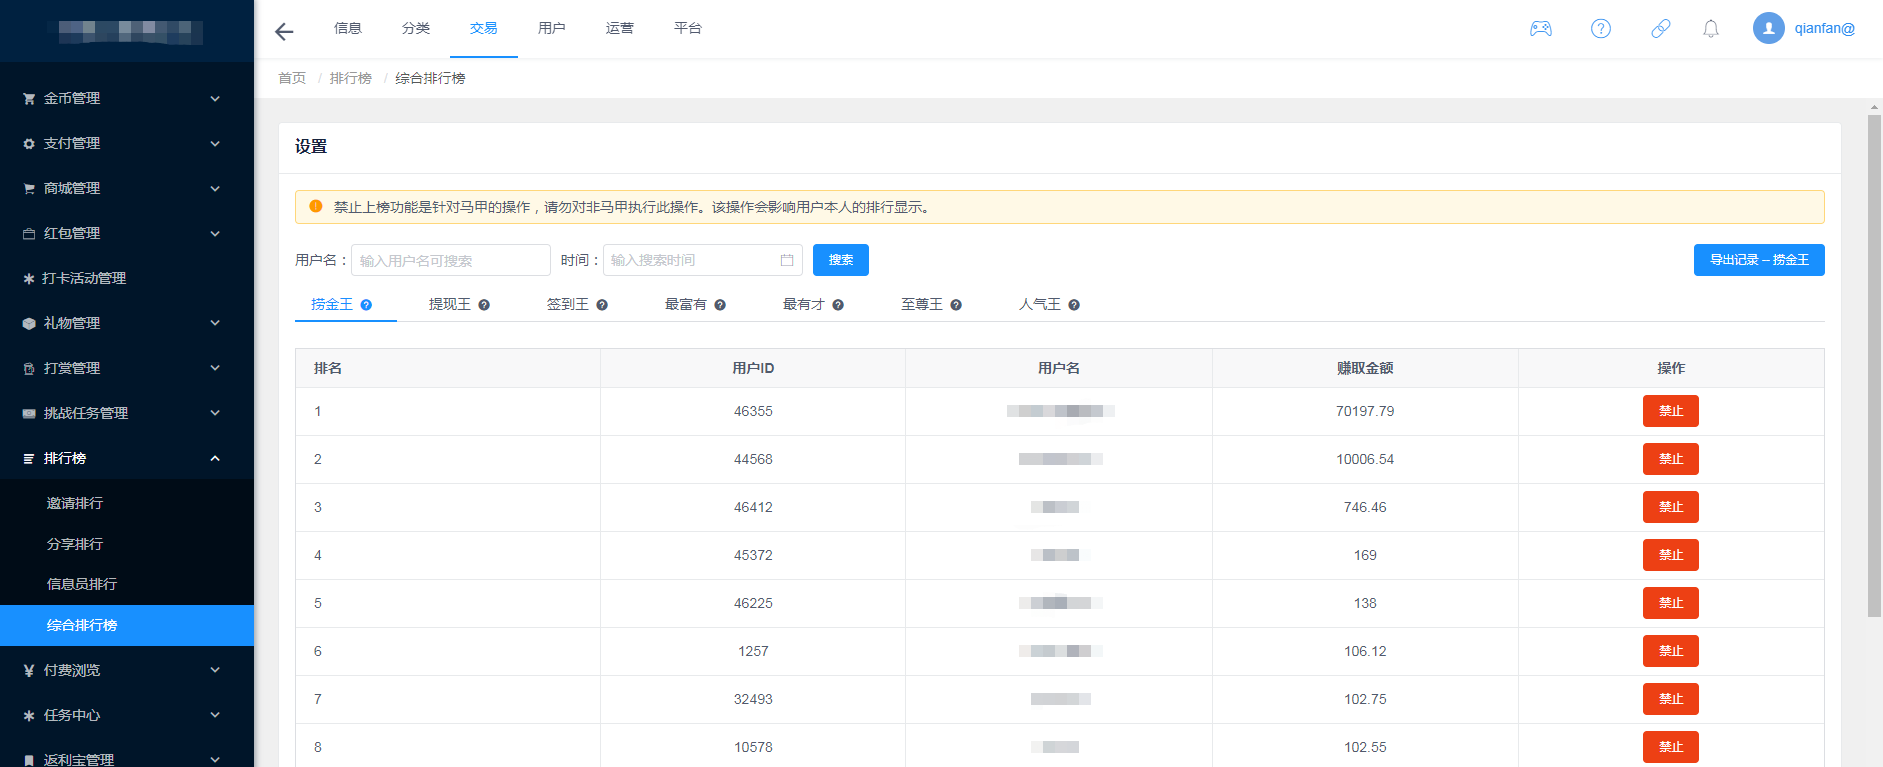
Task: Click the vertical scrollbar thumb on the right
Action: (1874, 365)
